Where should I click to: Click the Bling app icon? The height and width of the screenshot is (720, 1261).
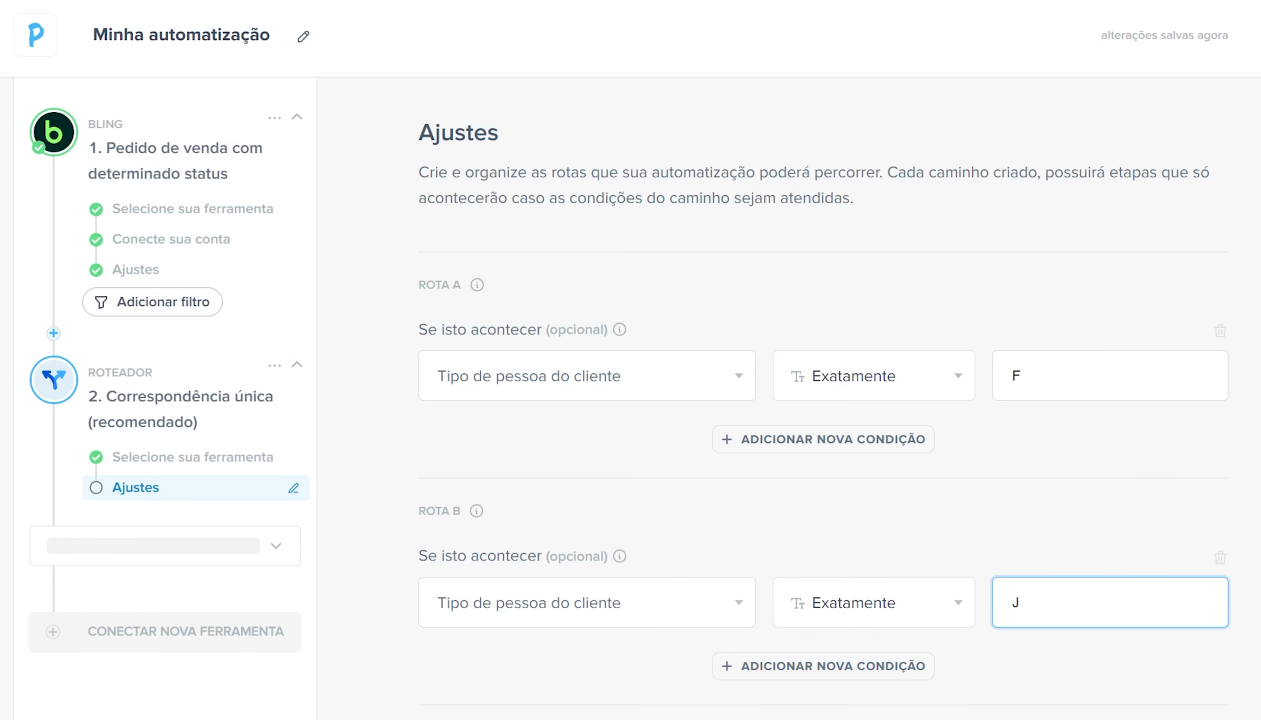[x=54, y=132]
